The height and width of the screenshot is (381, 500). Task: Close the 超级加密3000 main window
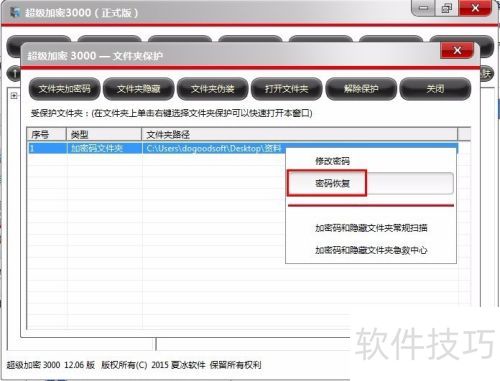tap(475, 8)
